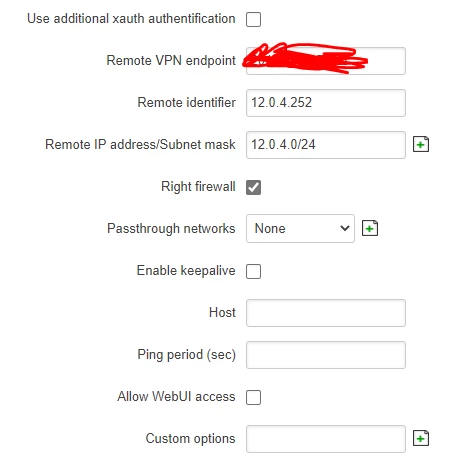Screen dimensions: 471x460
Task: Click plus icon beside Passthrough networks
Action: (x=370, y=228)
